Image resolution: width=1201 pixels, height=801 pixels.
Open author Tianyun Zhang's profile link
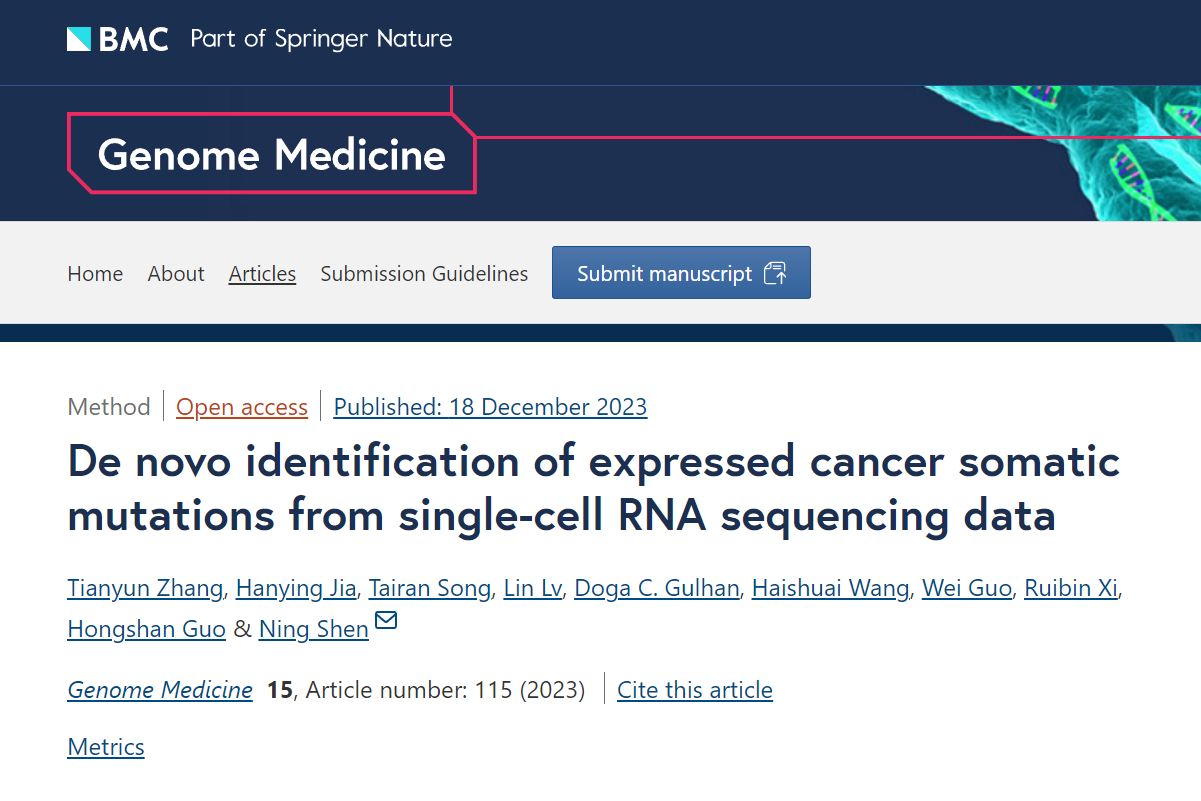[145, 588]
